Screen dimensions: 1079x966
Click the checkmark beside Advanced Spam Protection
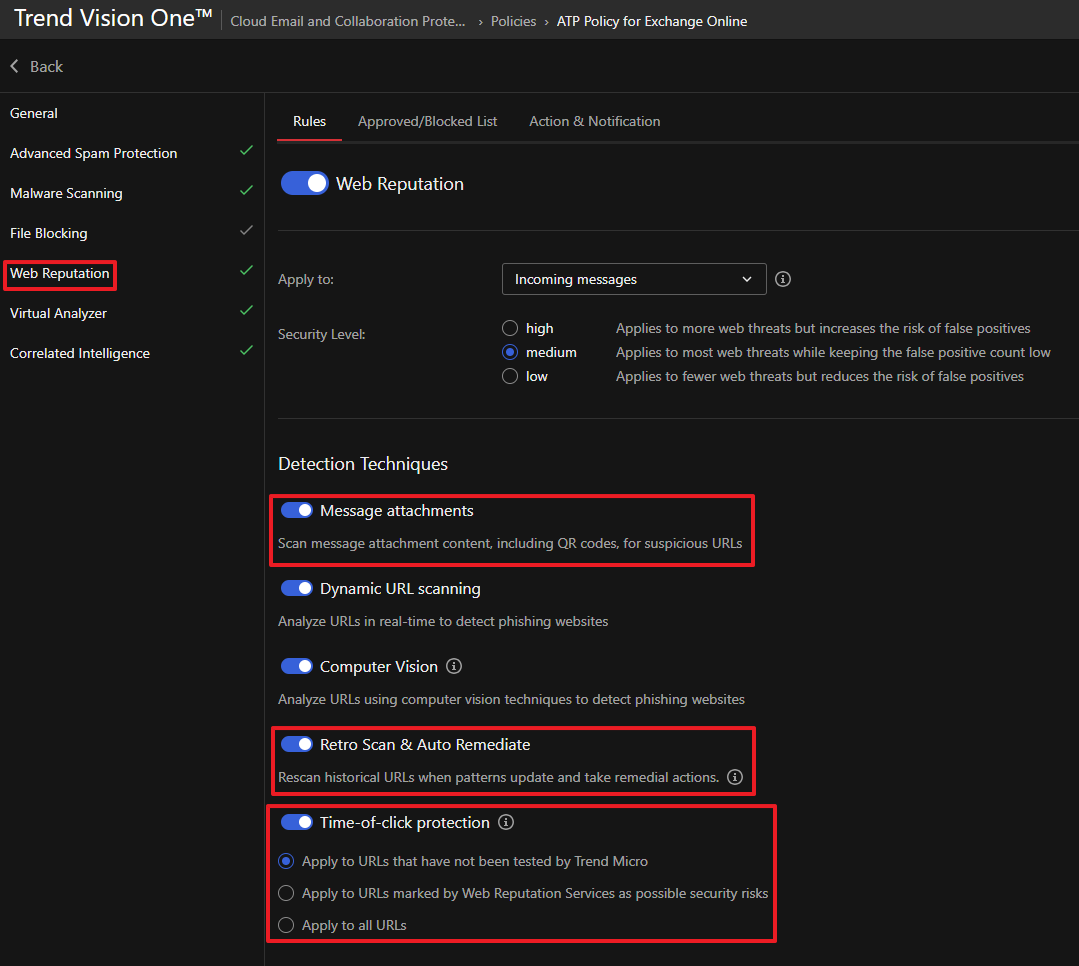tap(246, 151)
